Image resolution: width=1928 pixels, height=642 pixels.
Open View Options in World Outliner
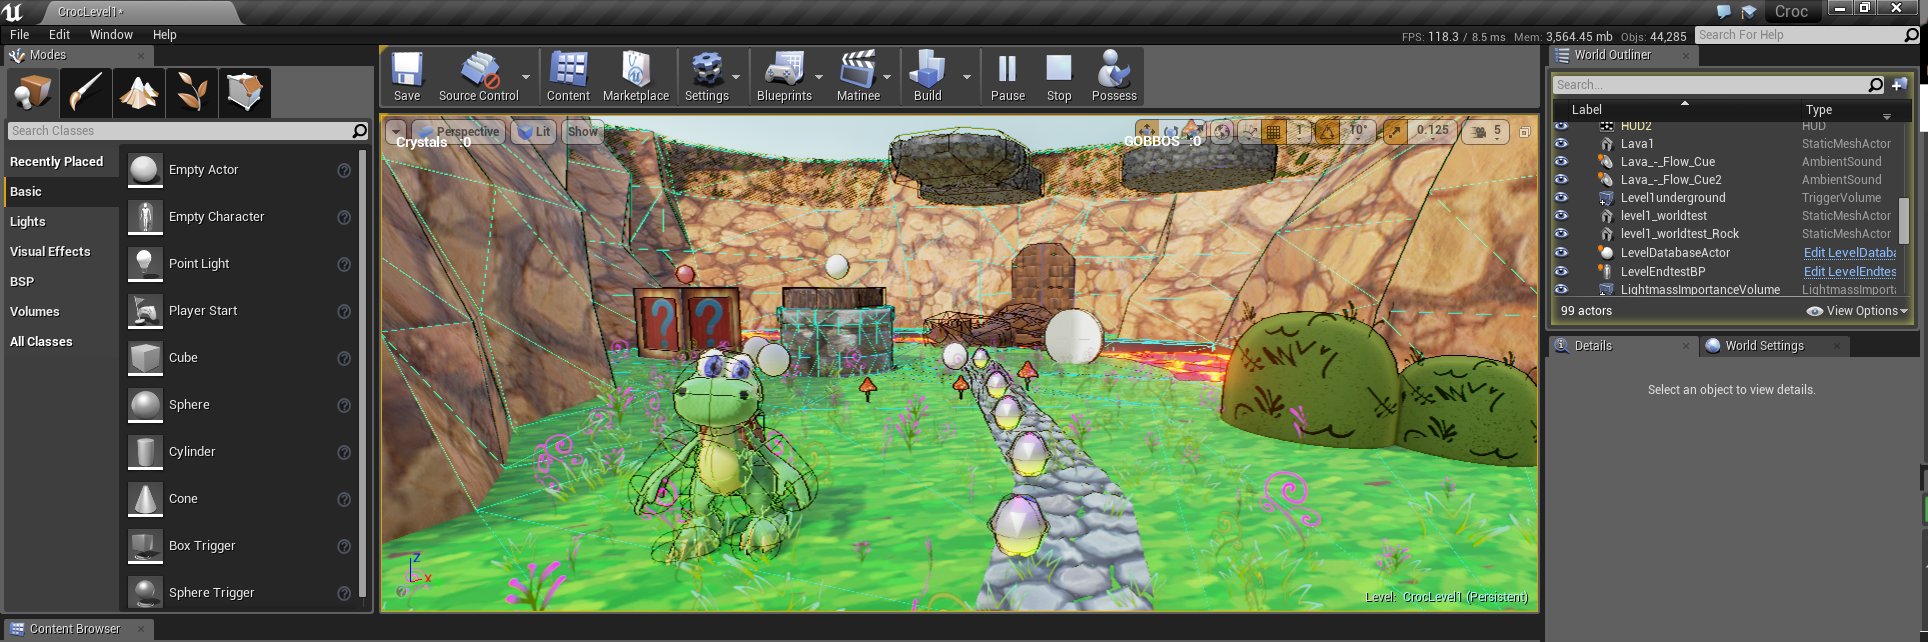(x=1857, y=311)
